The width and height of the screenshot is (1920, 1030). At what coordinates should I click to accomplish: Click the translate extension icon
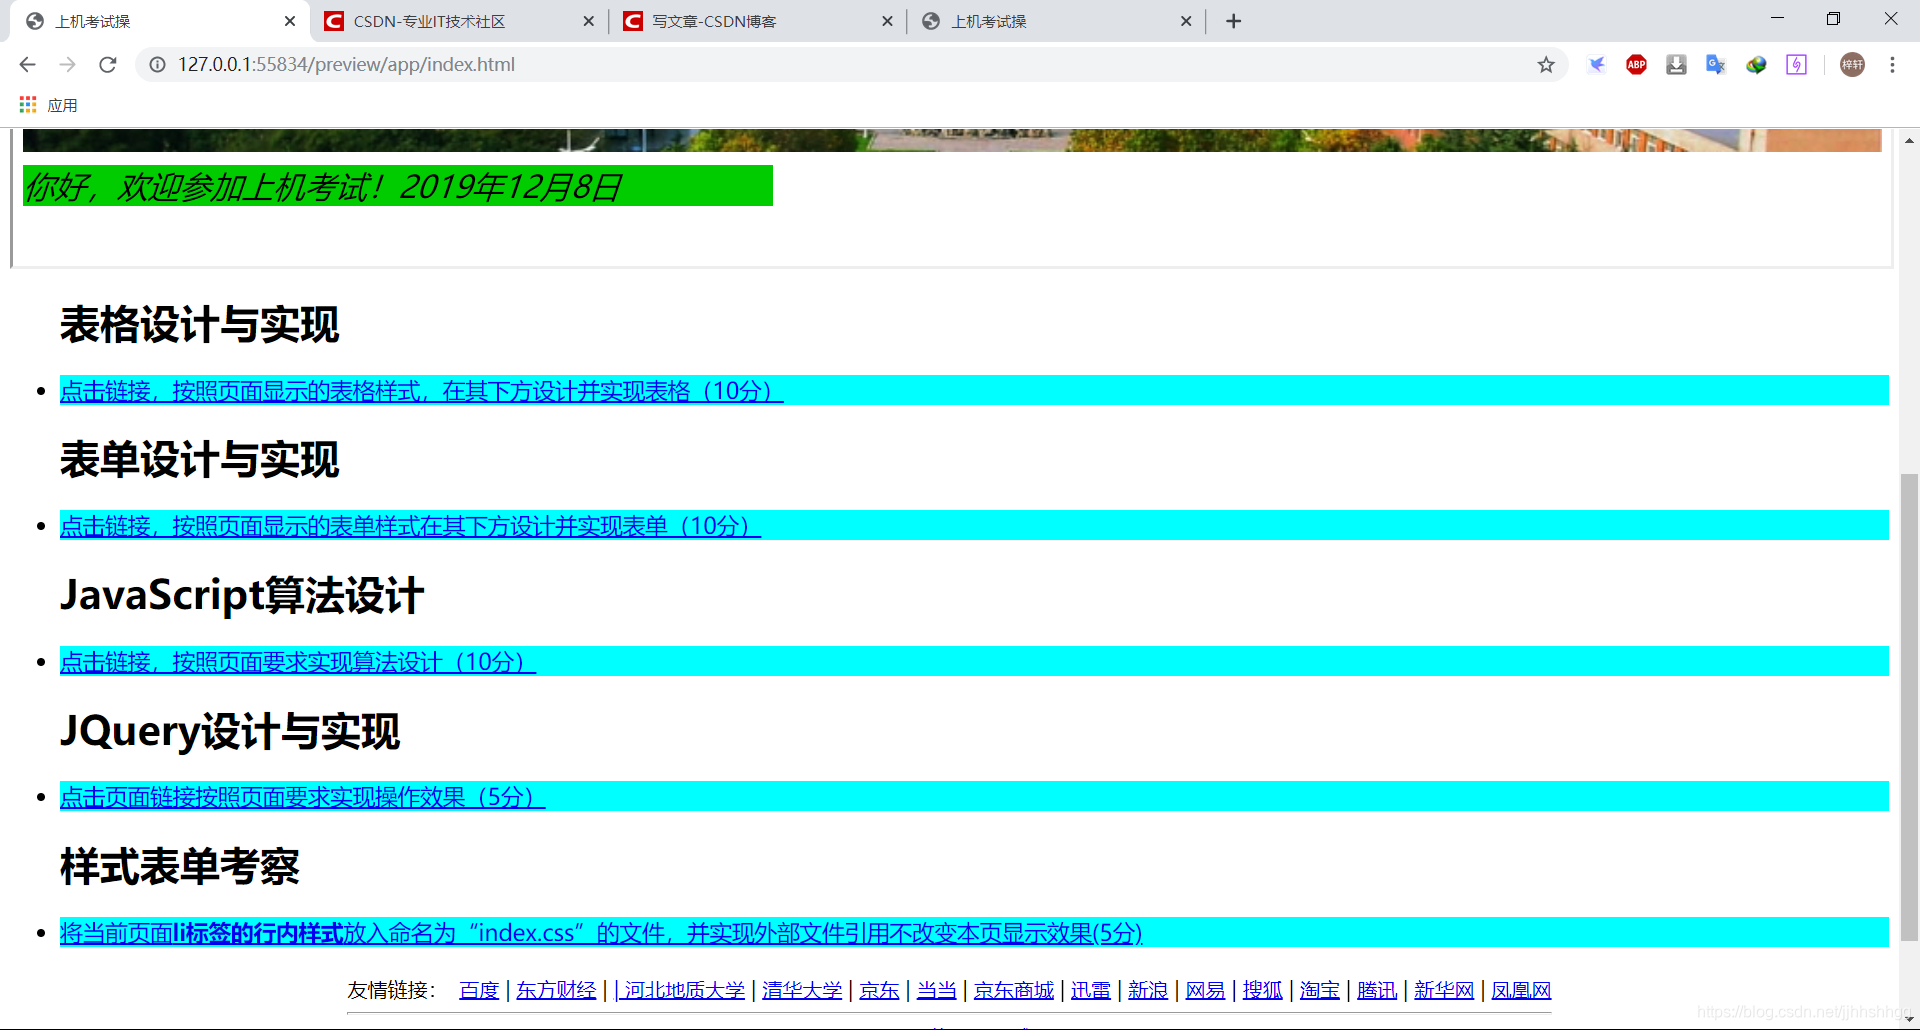click(1716, 65)
